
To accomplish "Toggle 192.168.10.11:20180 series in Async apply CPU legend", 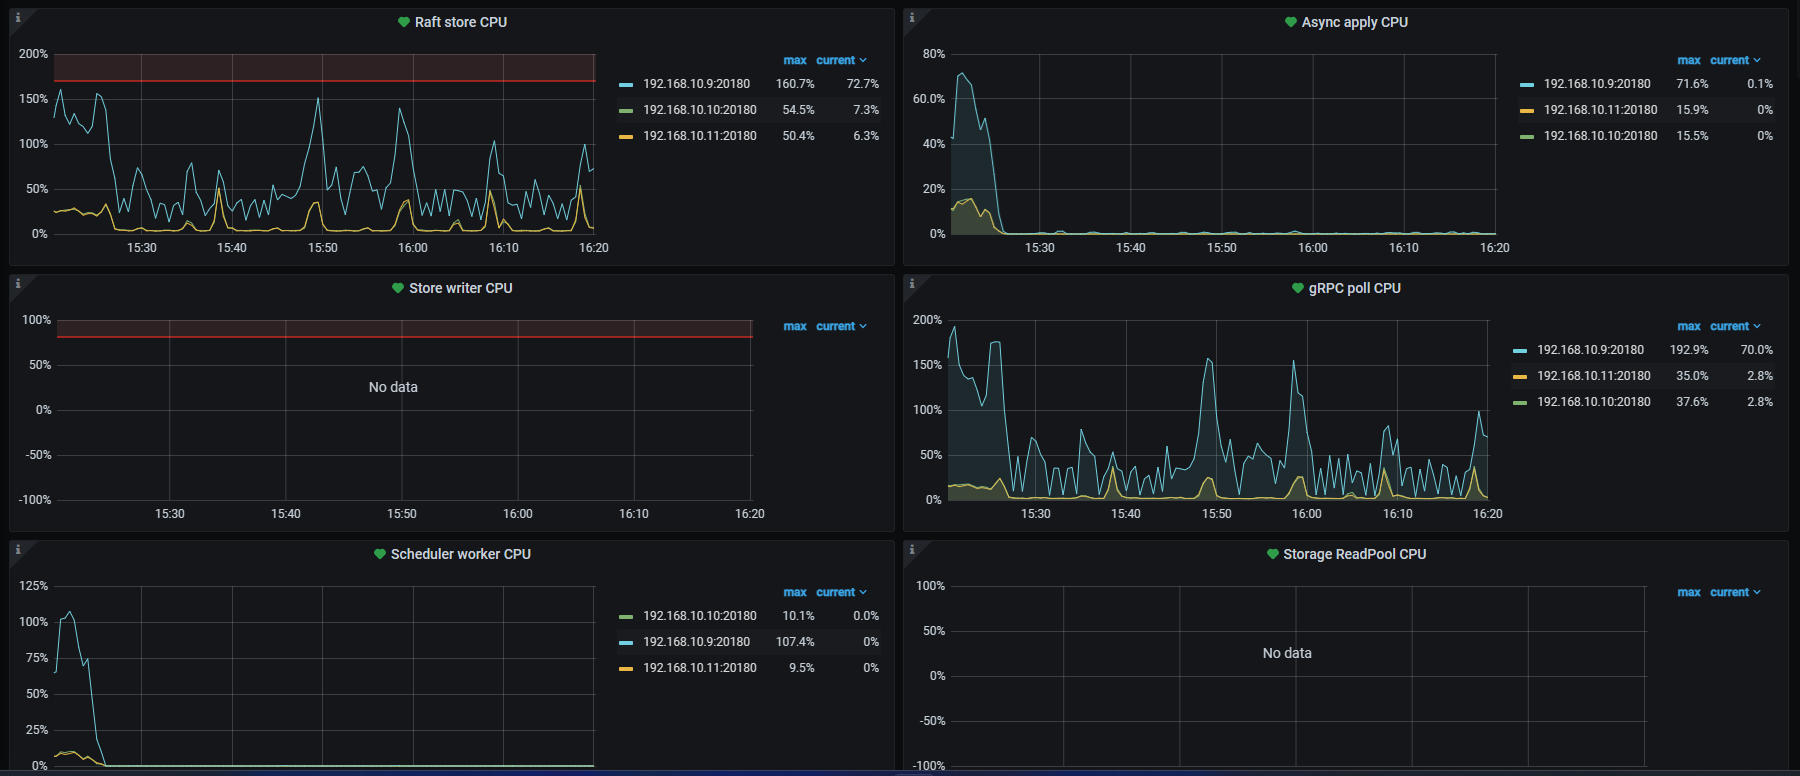I will 1600,110.
